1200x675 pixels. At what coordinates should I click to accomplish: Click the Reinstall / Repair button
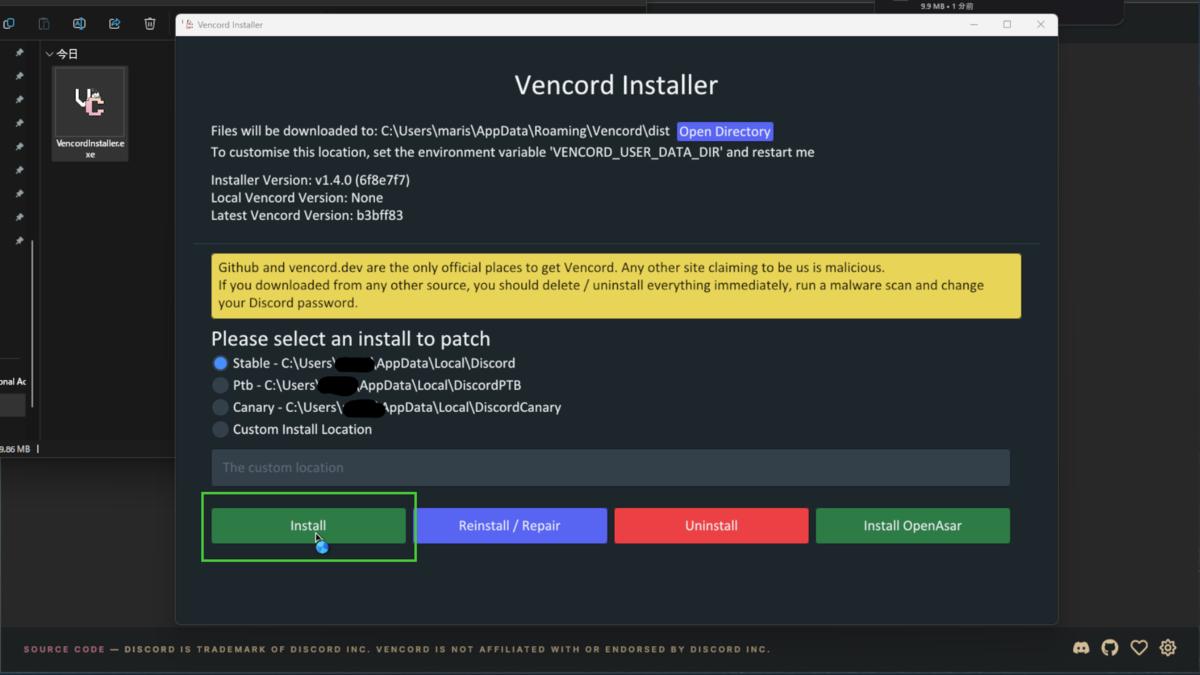(x=510, y=525)
